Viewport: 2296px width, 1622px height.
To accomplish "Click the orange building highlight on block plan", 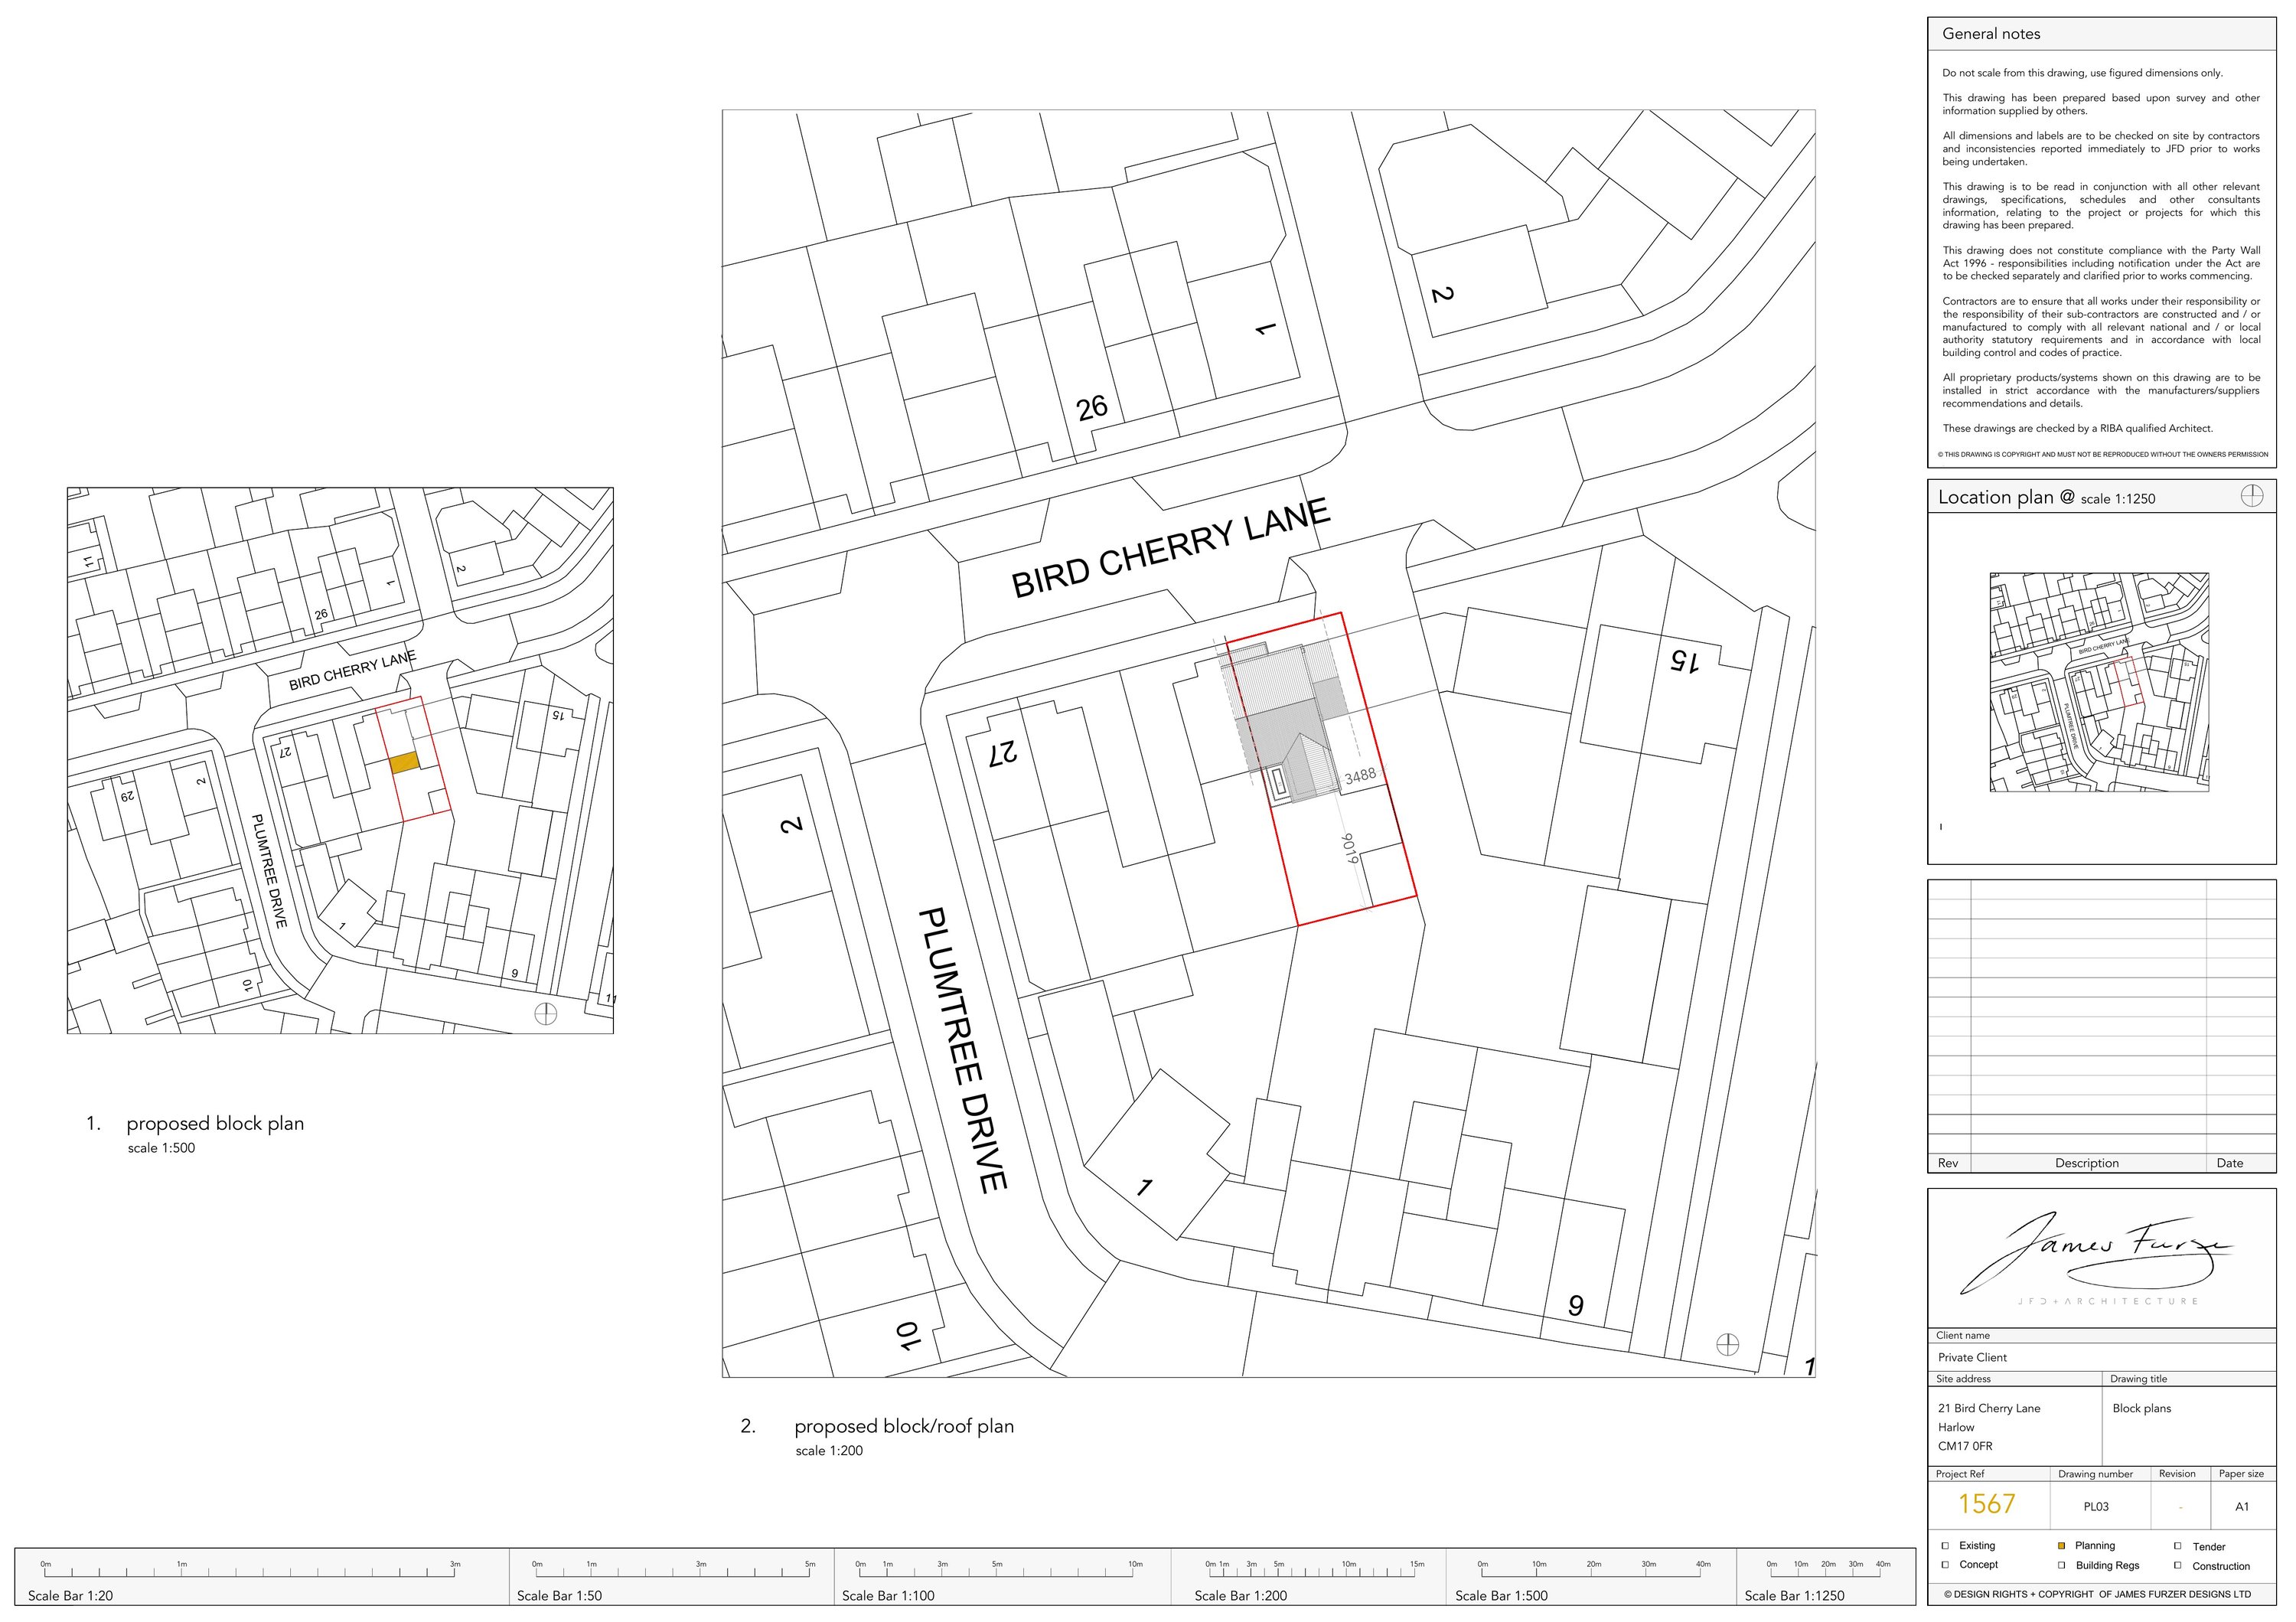I will pos(404,763).
